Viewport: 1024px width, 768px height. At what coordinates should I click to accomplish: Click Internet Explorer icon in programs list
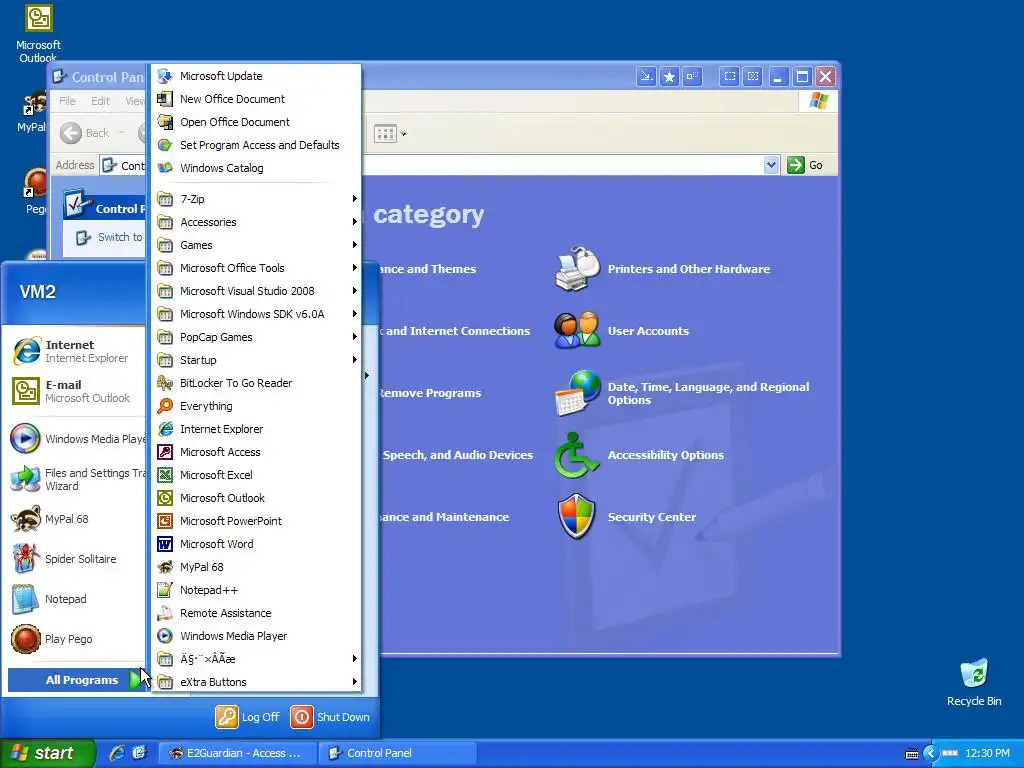coord(165,429)
